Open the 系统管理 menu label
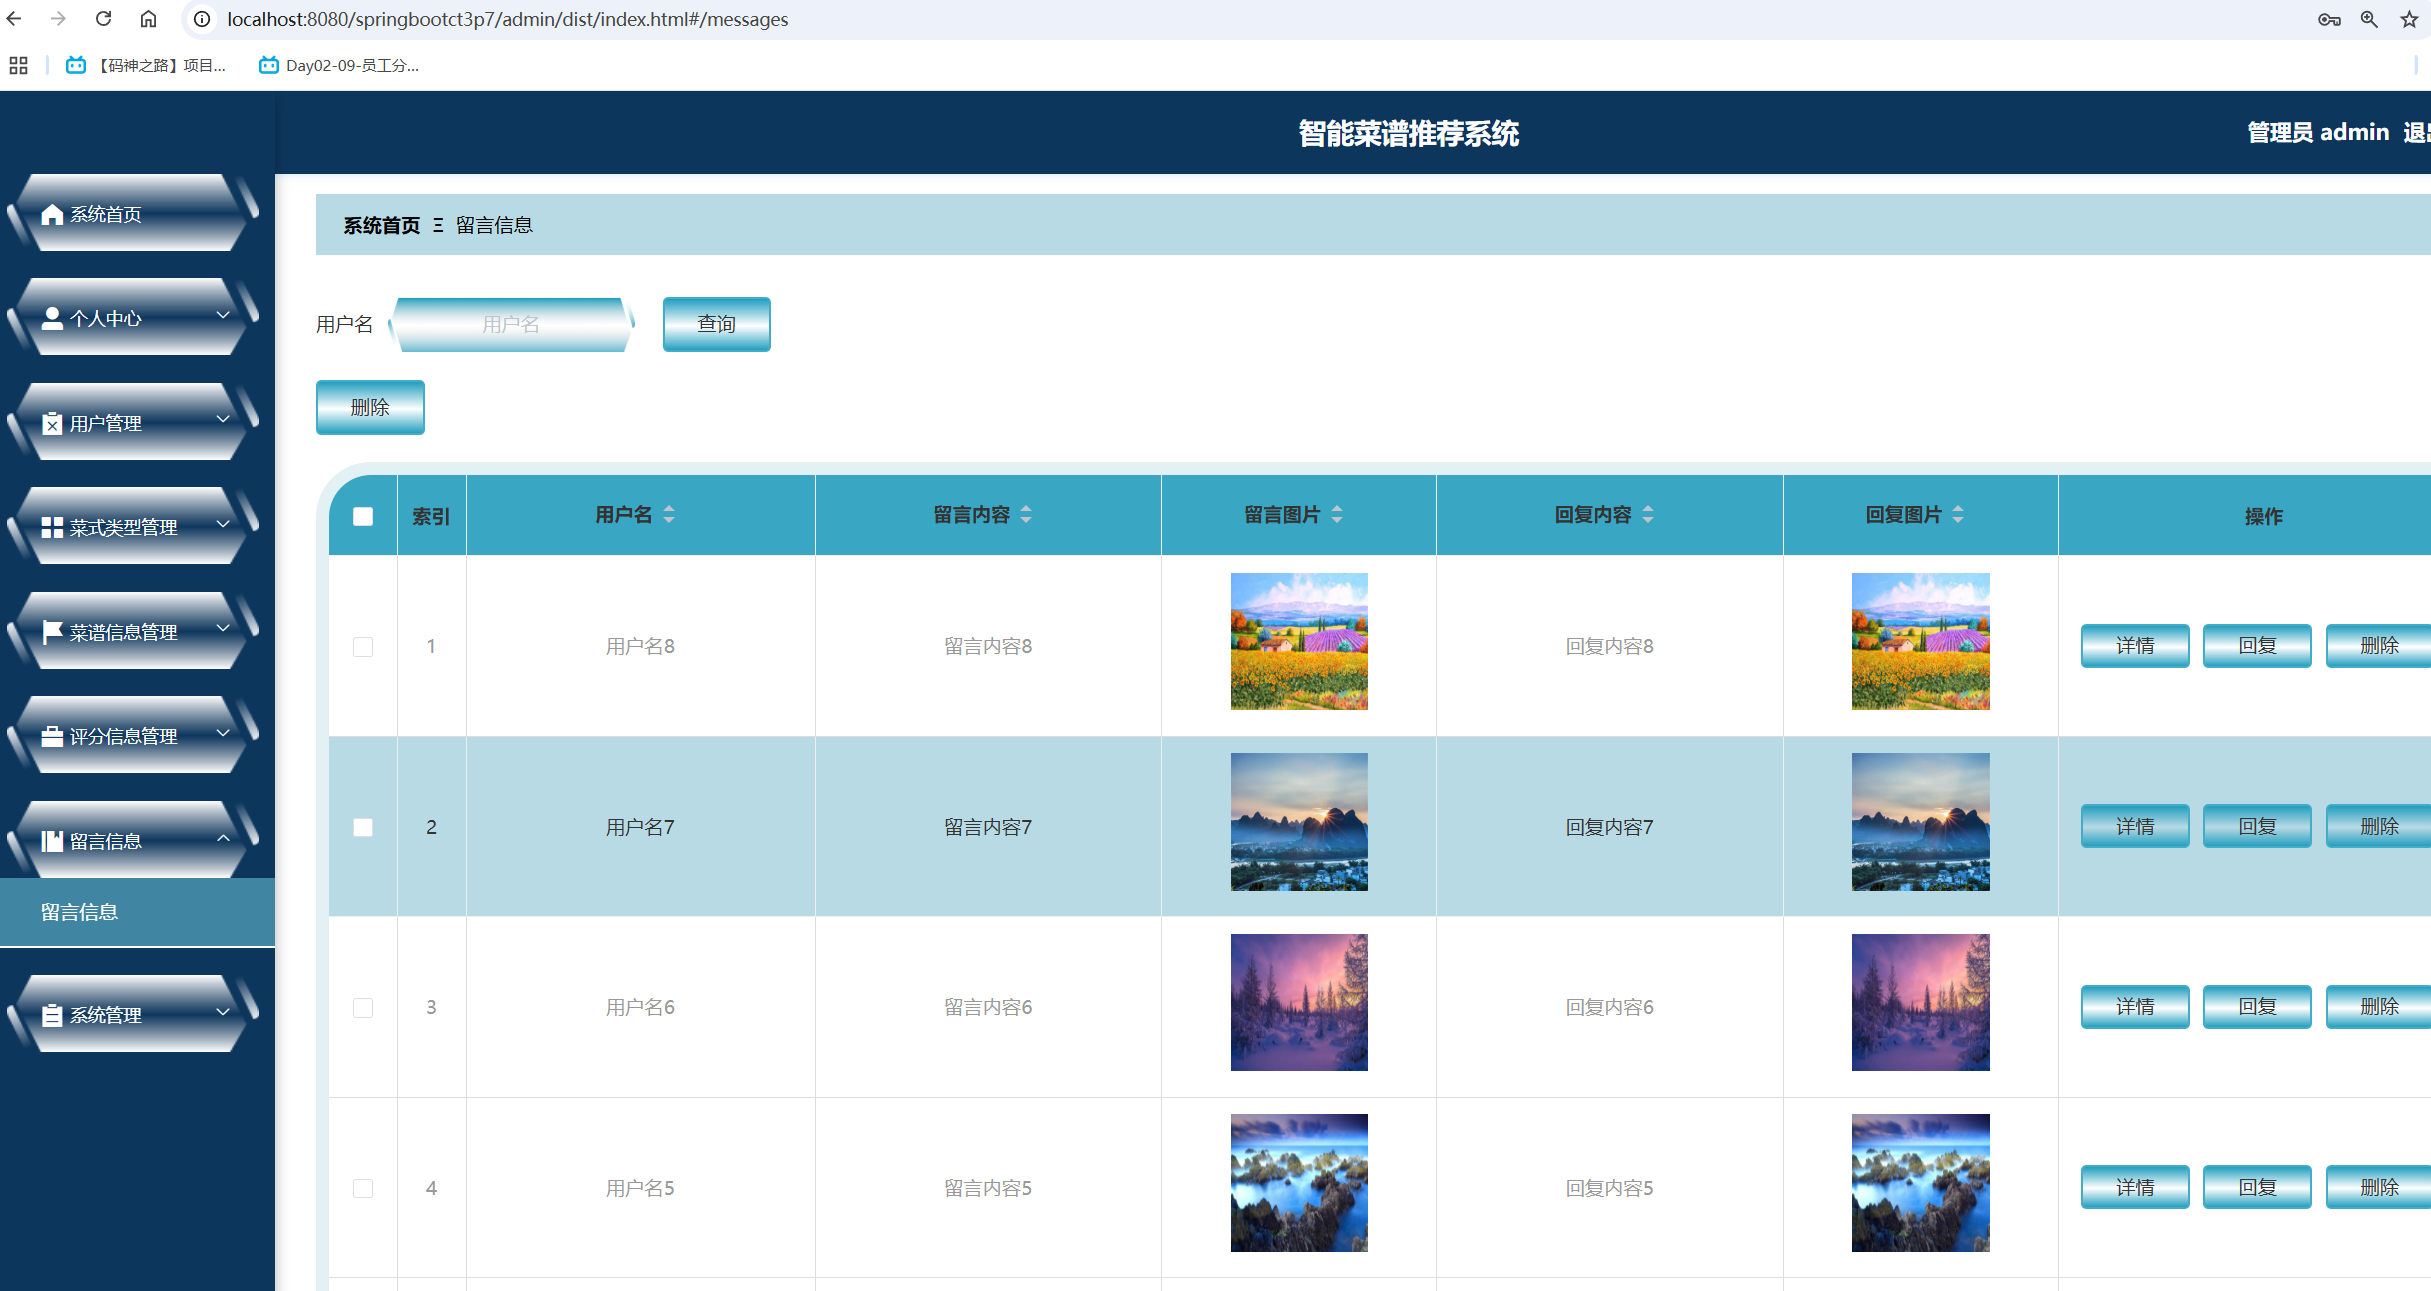This screenshot has width=2431, height=1291. coord(106,1015)
